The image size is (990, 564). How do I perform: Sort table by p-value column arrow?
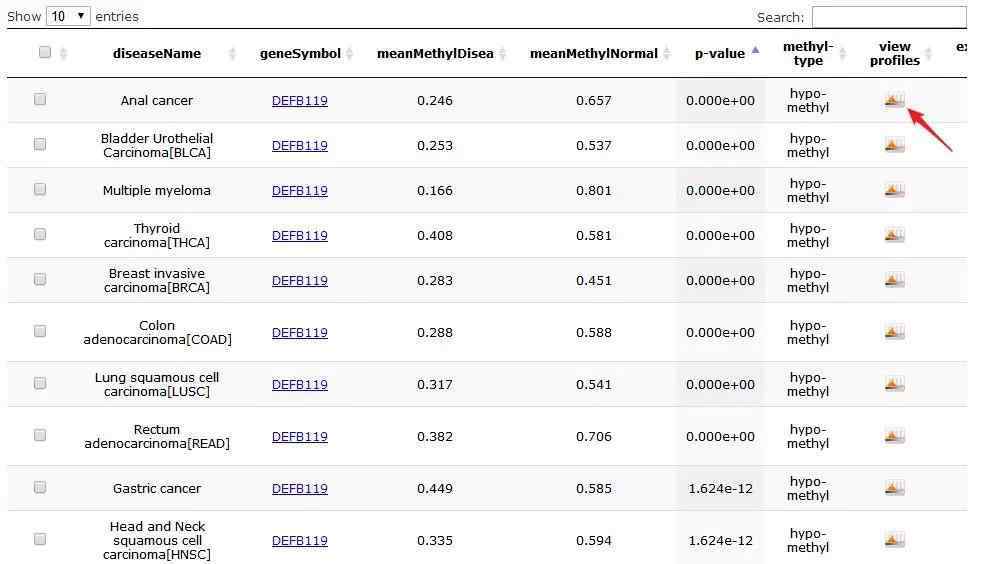[x=755, y=51]
